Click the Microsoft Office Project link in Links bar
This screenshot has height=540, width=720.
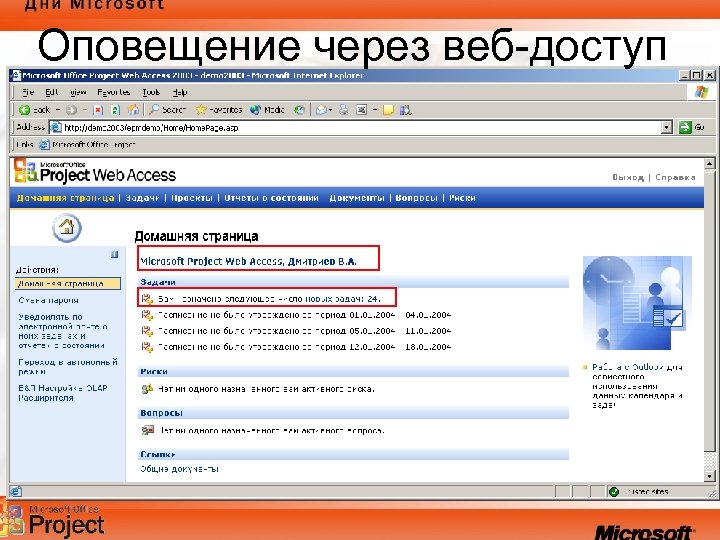(87, 145)
